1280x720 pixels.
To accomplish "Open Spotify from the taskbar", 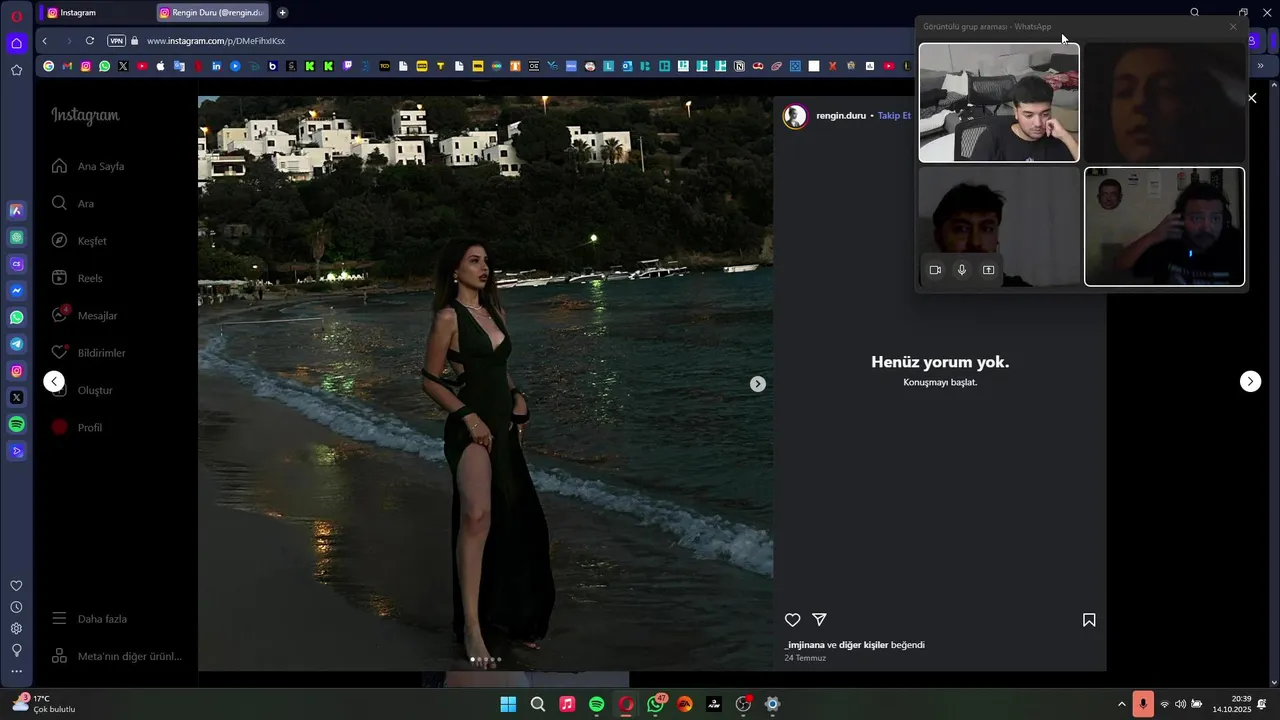I will point(596,704).
